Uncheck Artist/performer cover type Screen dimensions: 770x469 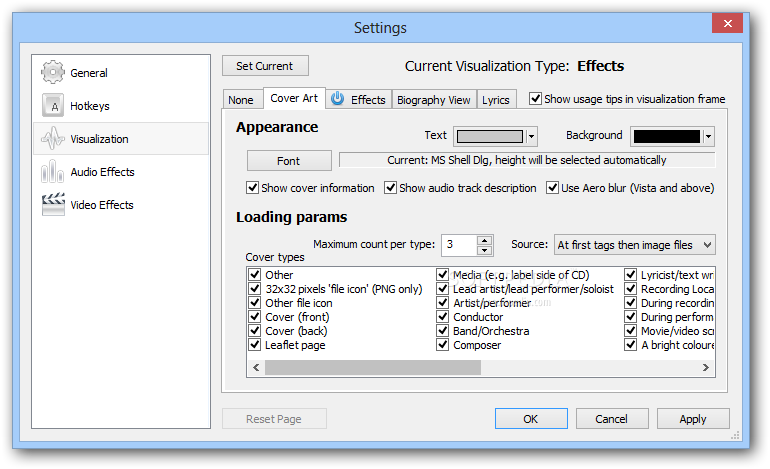442,303
